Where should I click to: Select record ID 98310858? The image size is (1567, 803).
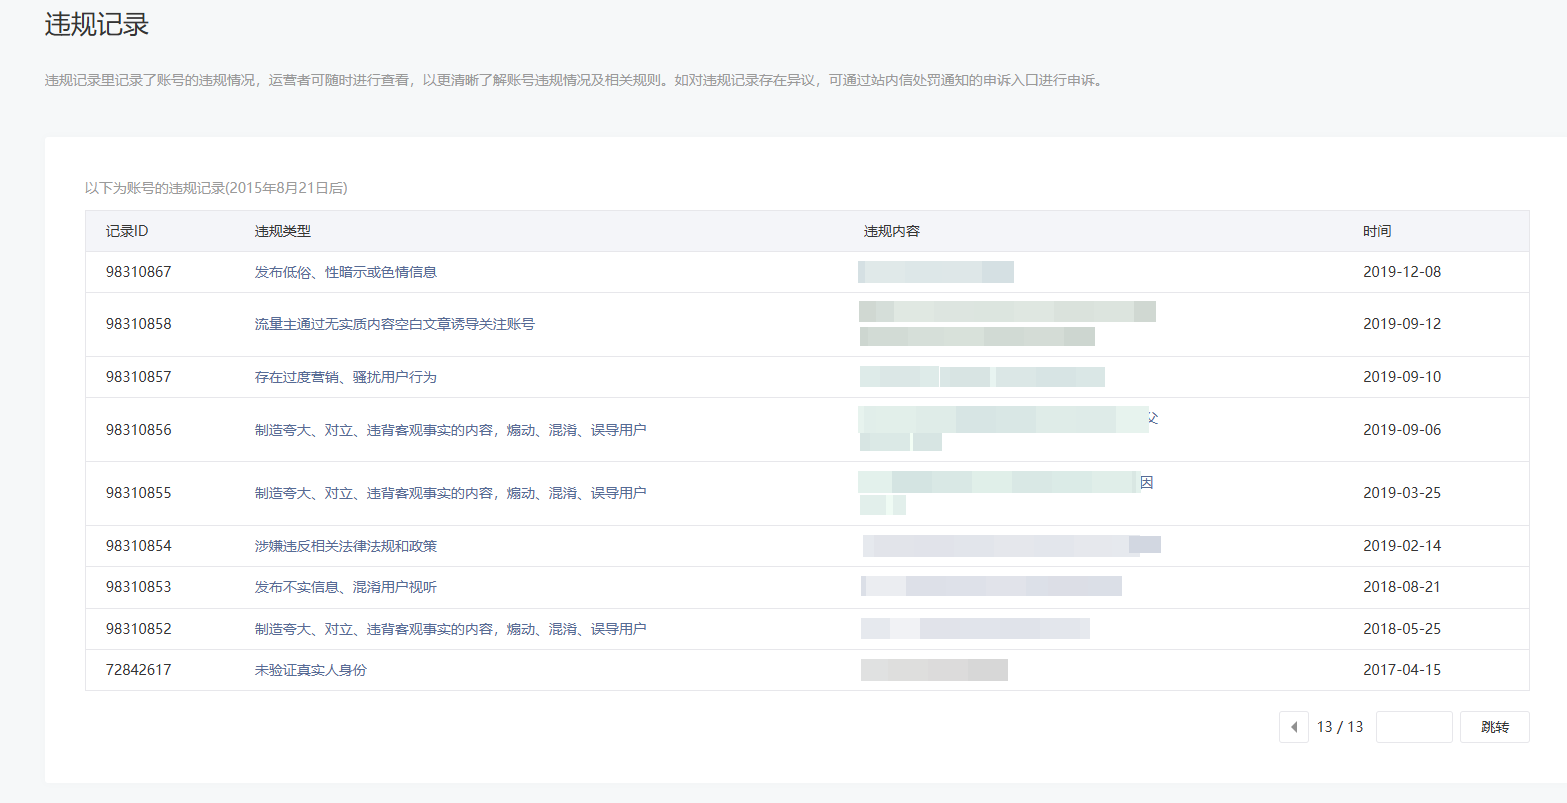pos(139,324)
